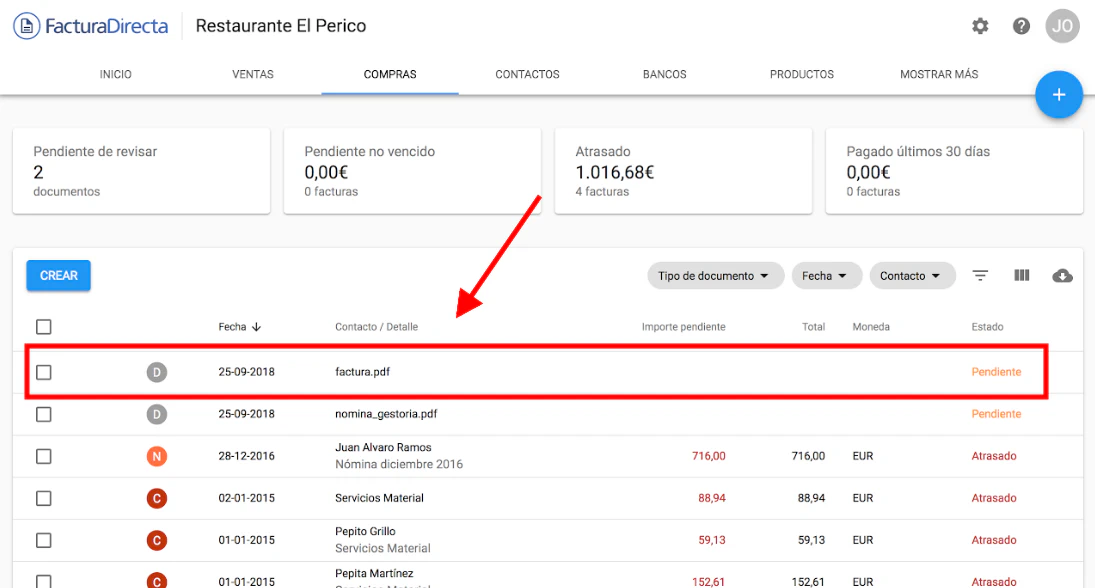Image resolution: width=1095 pixels, height=588 pixels.
Task: Click the blue plus create button
Action: (1059, 95)
